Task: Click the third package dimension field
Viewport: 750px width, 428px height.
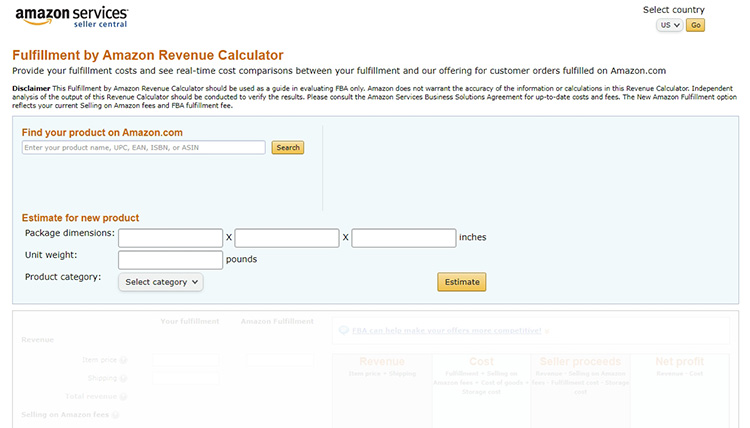Action: tap(404, 238)
